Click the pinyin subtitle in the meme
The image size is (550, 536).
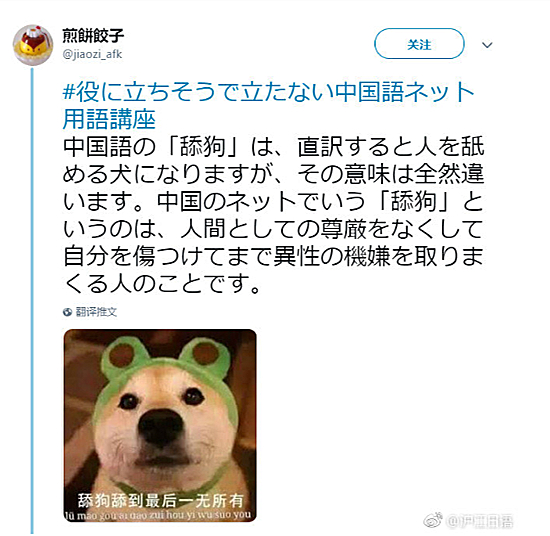158,515
